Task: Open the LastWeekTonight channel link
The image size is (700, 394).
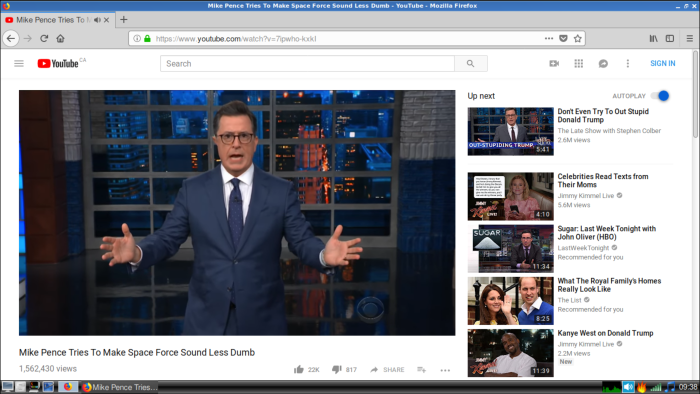Action: click(x=583, y=248)
